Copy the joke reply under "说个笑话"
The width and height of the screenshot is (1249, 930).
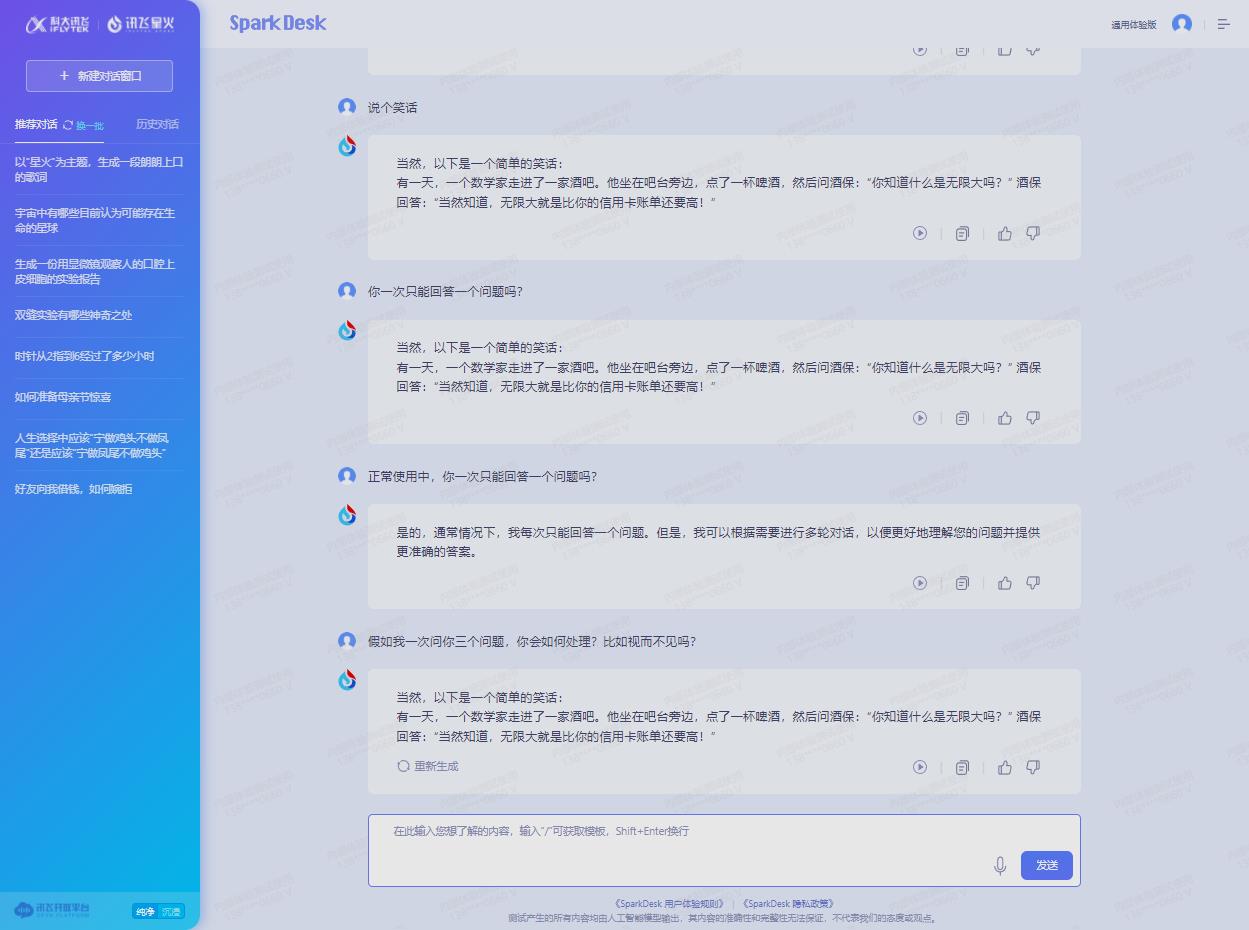[962, 233]
